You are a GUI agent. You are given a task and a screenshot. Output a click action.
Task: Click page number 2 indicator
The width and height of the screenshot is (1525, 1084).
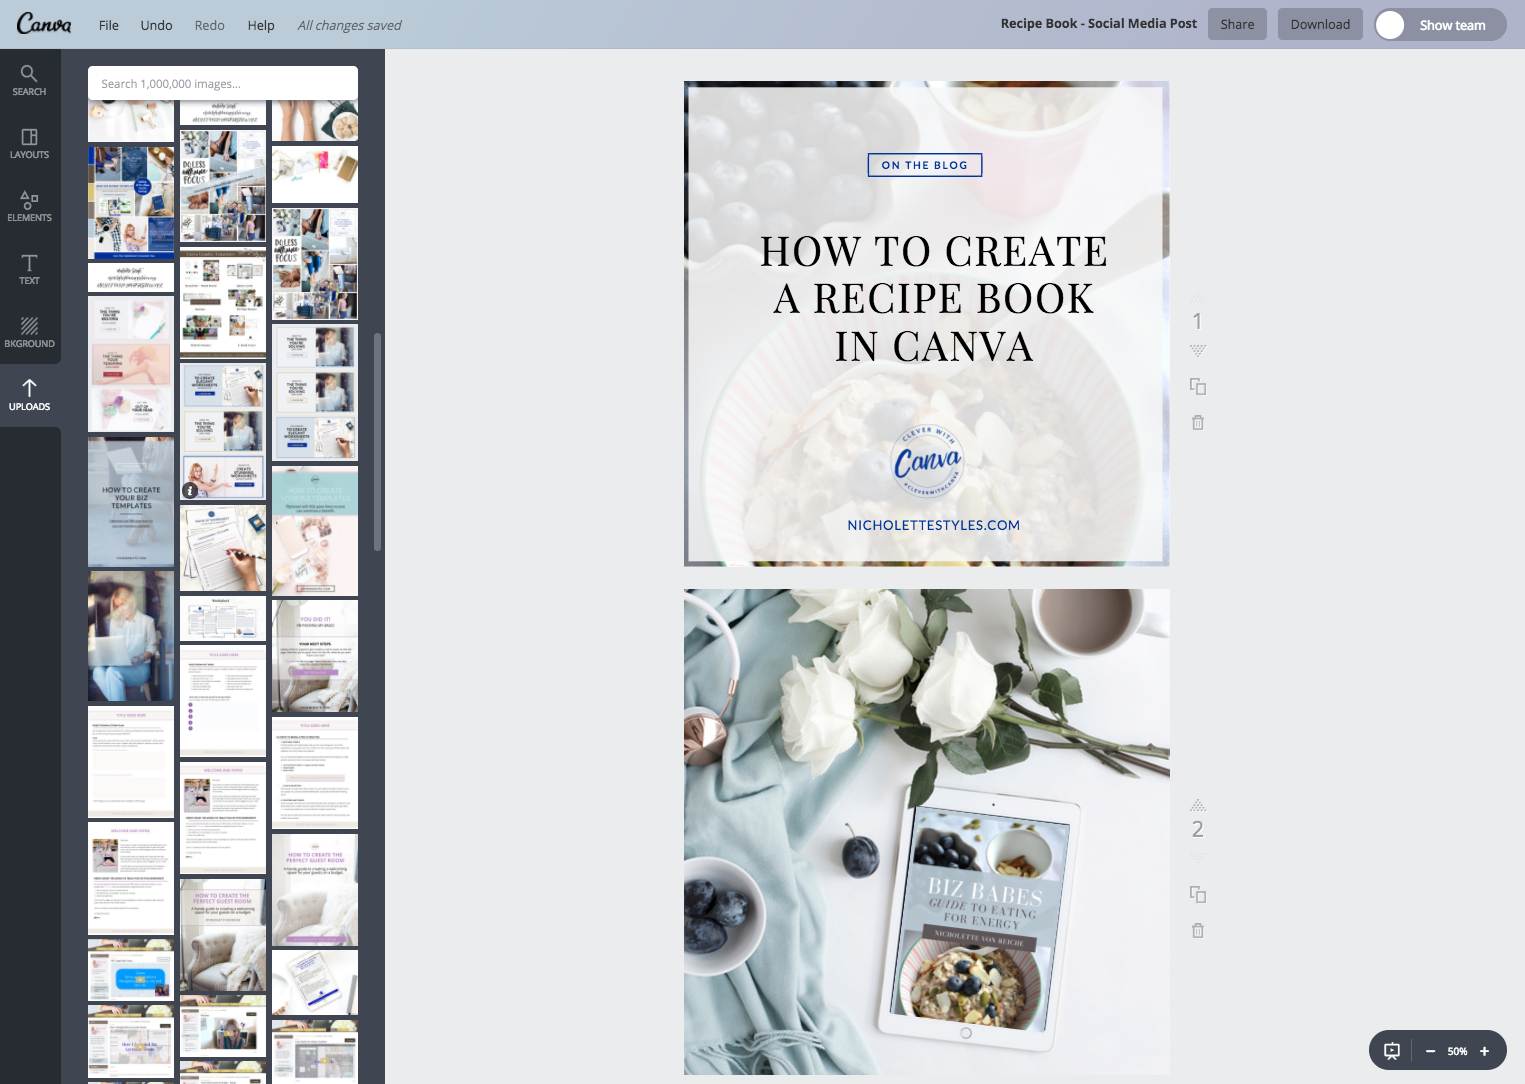1197,829
